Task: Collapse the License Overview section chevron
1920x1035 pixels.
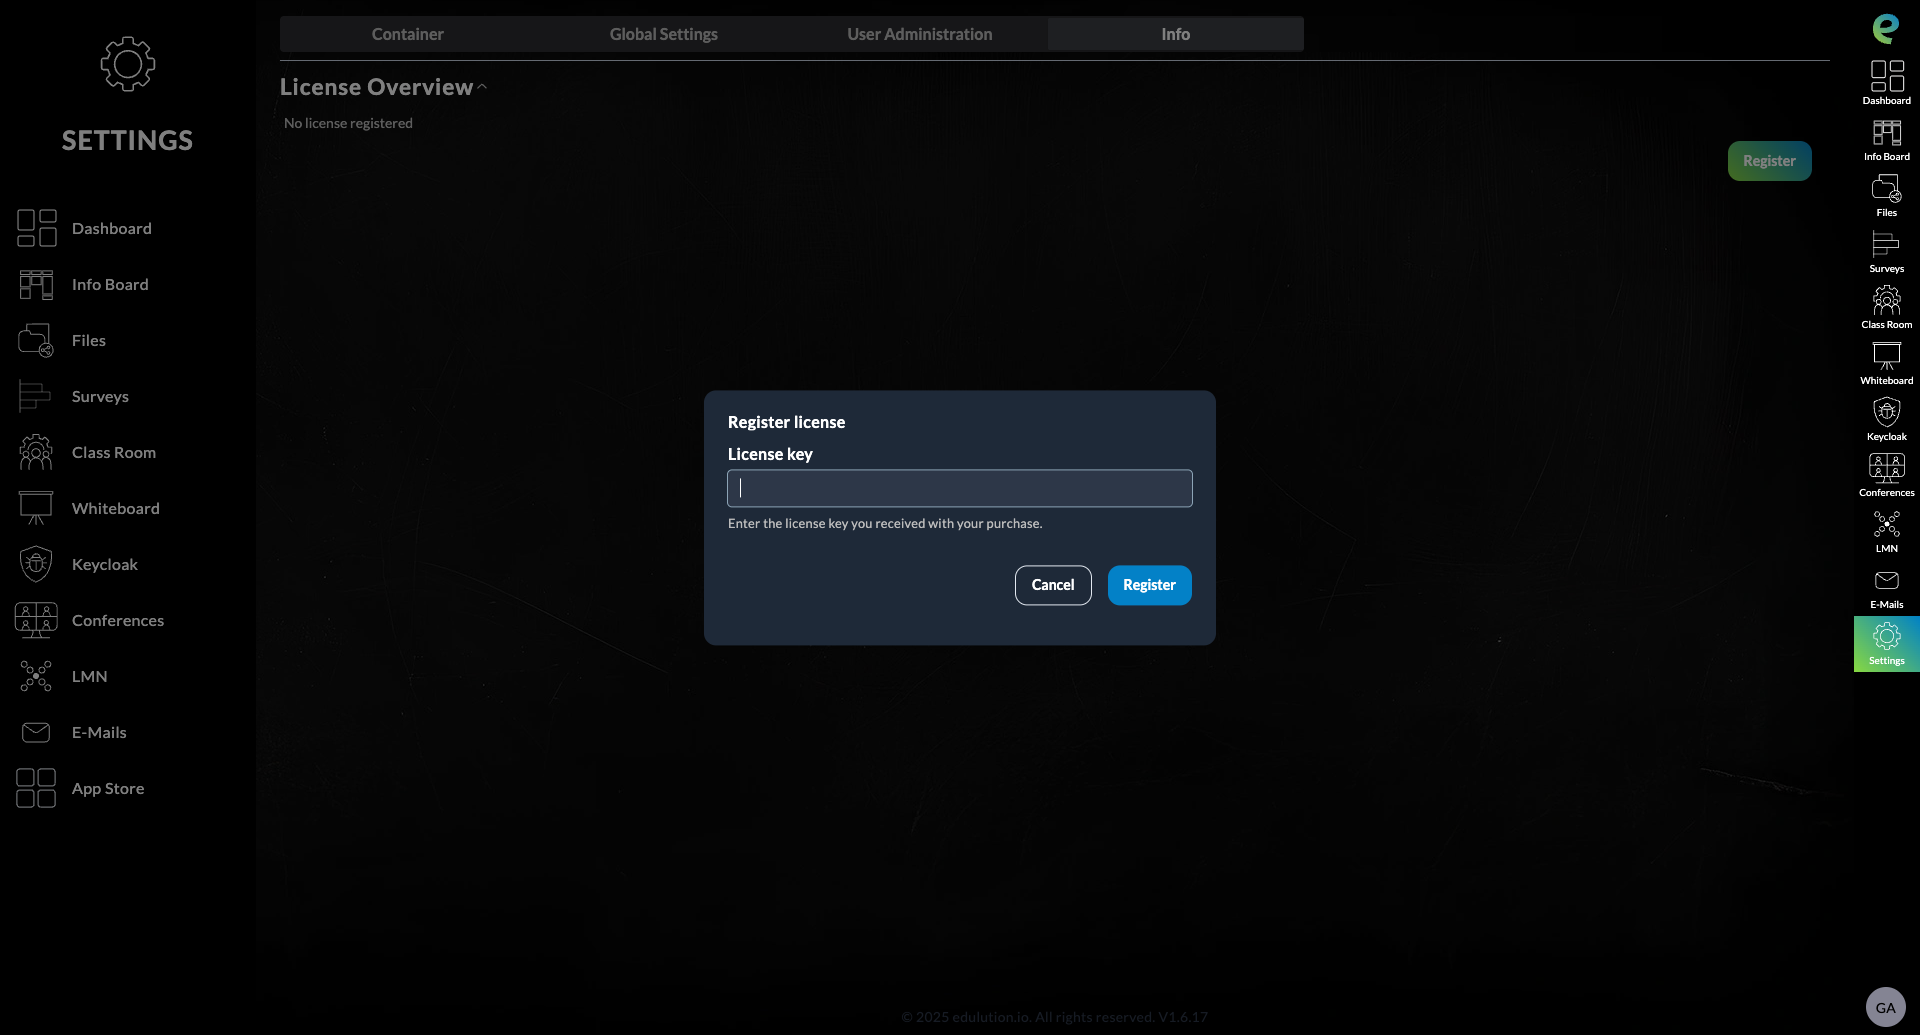Action: point(482,87)
